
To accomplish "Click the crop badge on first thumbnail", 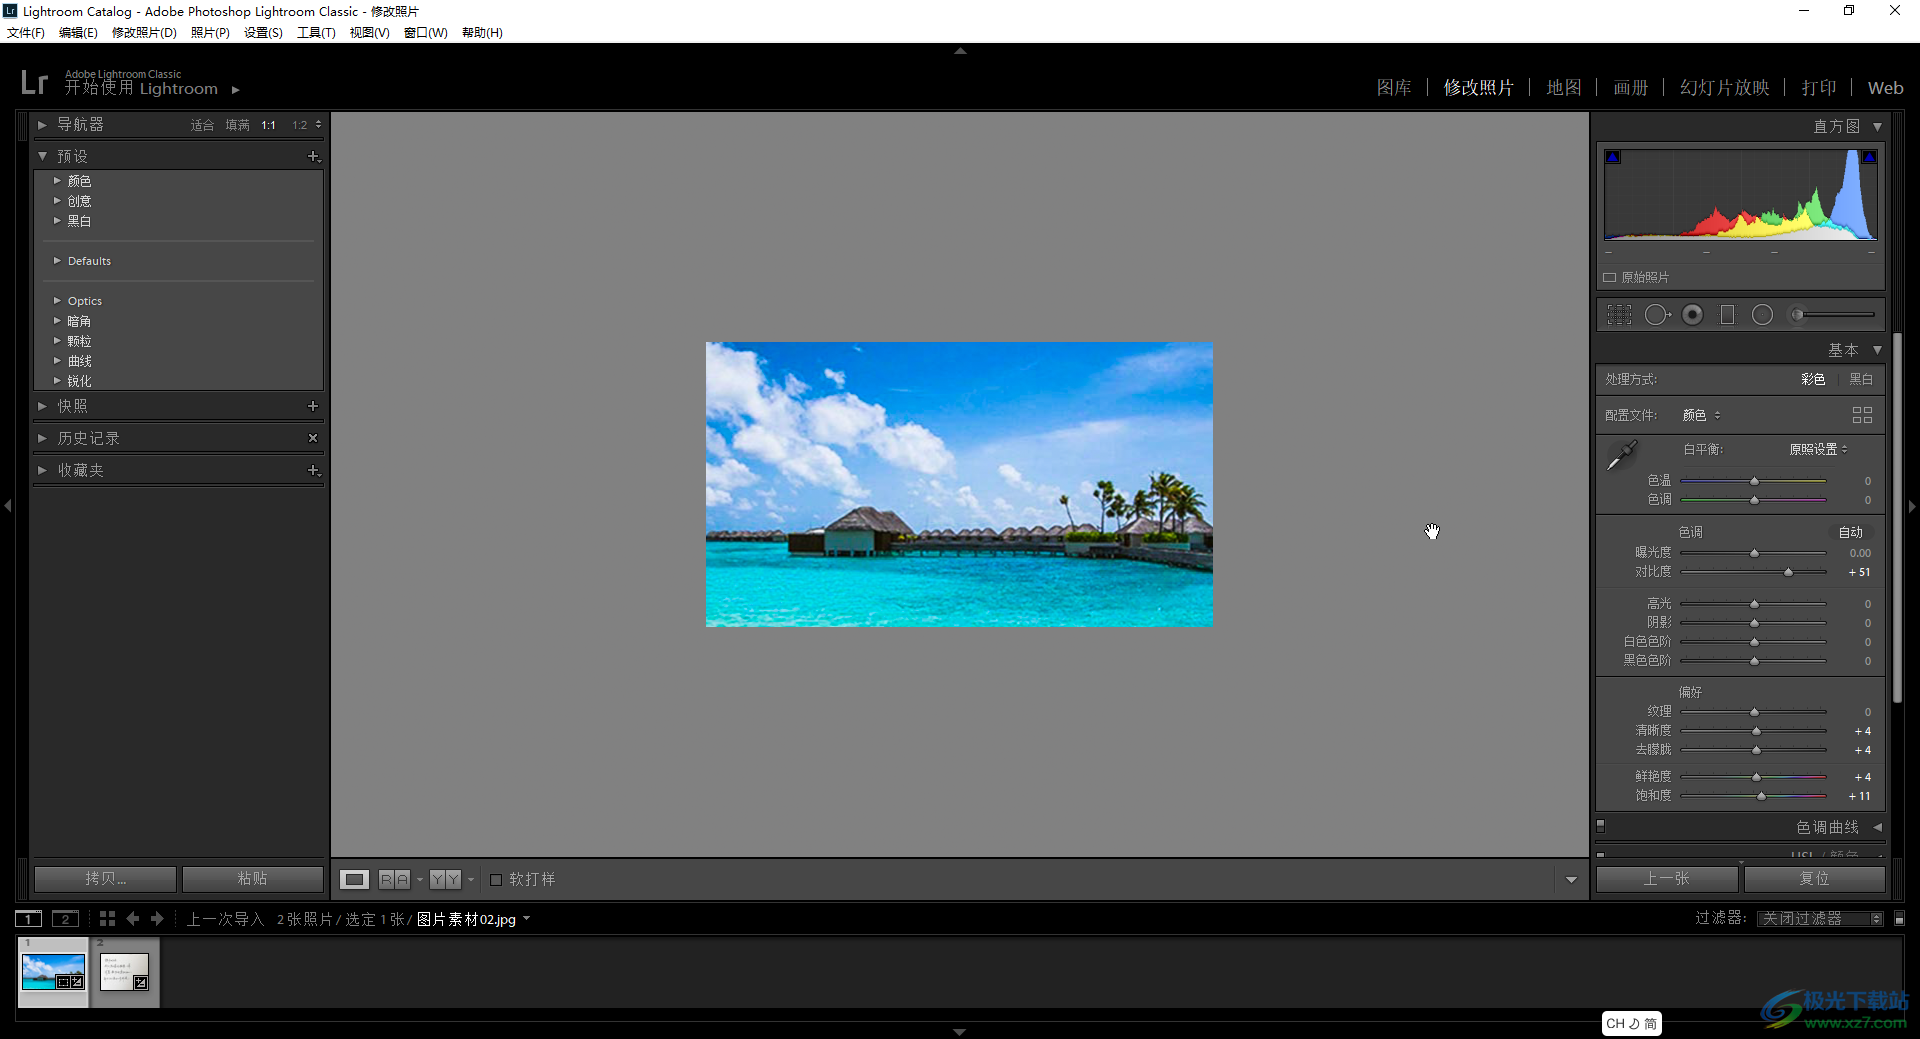I will pos(64,982).
